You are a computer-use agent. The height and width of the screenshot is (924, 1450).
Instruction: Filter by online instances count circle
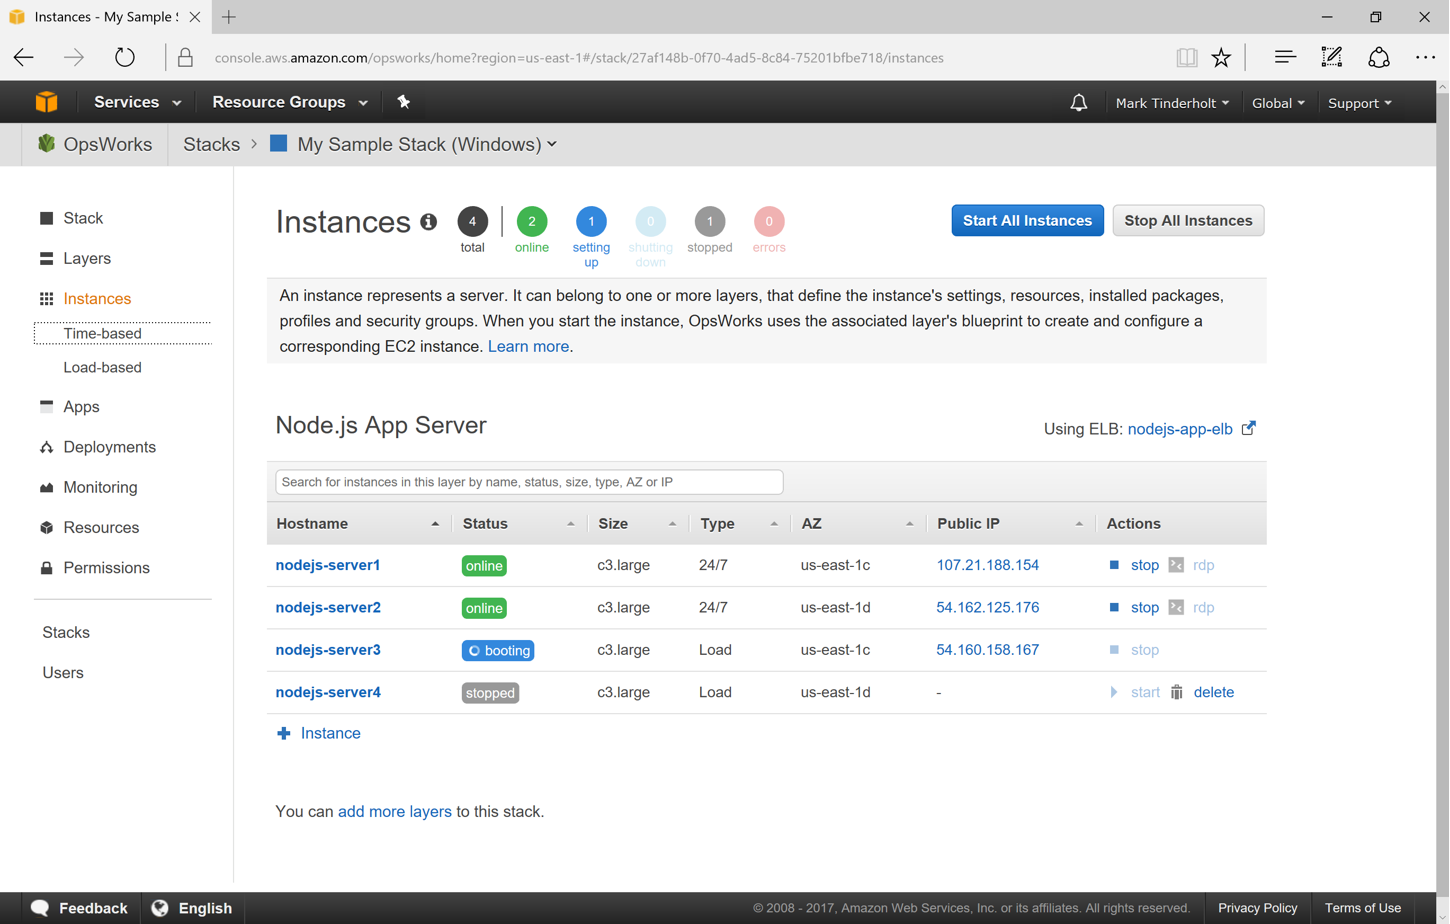532,221
